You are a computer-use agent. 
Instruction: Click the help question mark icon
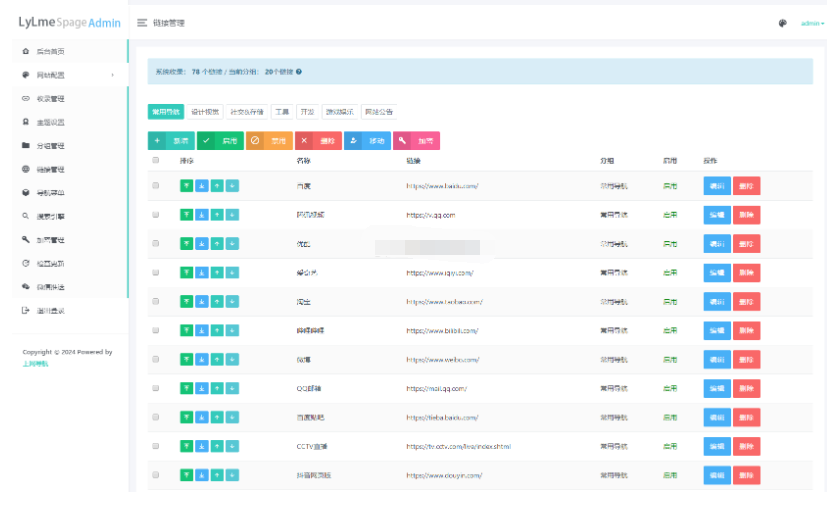pos(299,72)
